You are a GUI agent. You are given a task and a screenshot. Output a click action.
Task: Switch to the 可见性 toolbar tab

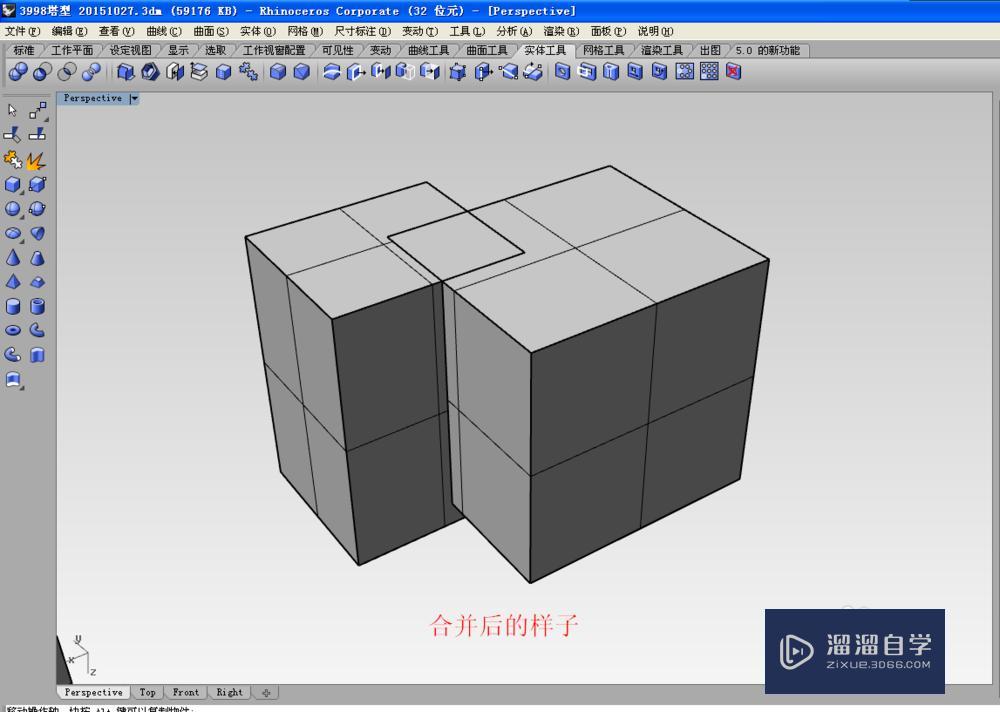(337, 50)
